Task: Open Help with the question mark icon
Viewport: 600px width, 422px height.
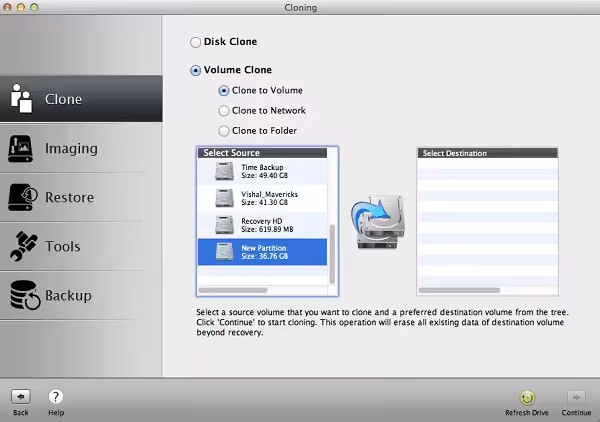Action: [x=56, y=397]
